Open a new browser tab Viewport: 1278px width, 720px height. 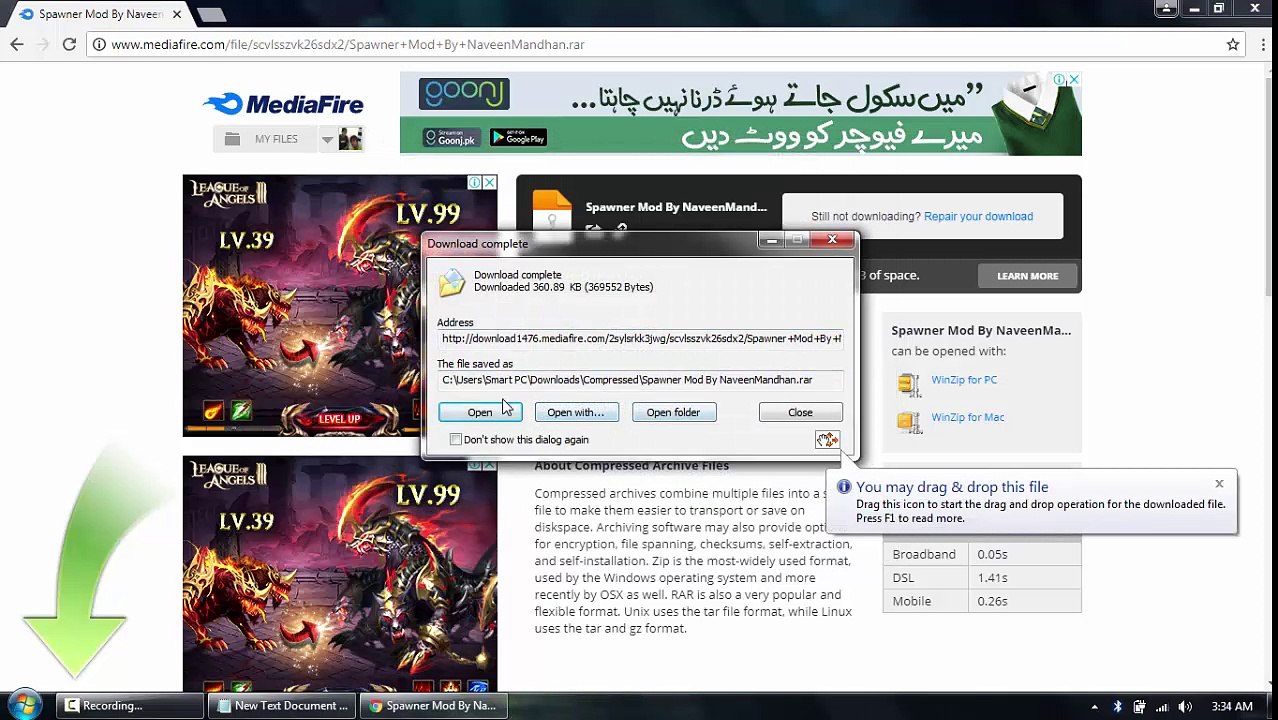[211, 14]
